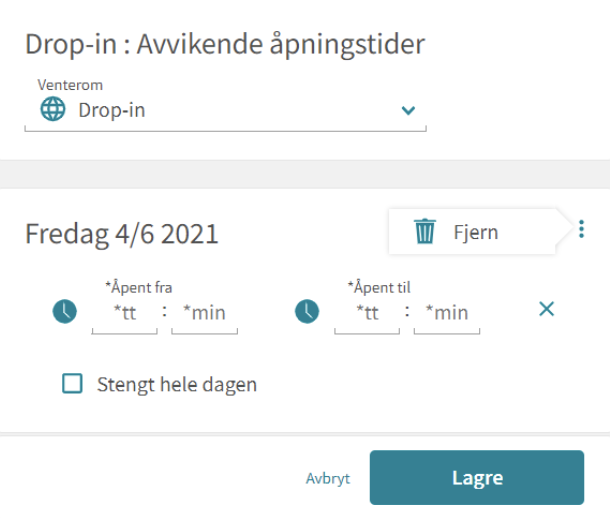610x518 pixels.
Task: Click the clock icon for Åpent til
Action: tap(307, 311)
